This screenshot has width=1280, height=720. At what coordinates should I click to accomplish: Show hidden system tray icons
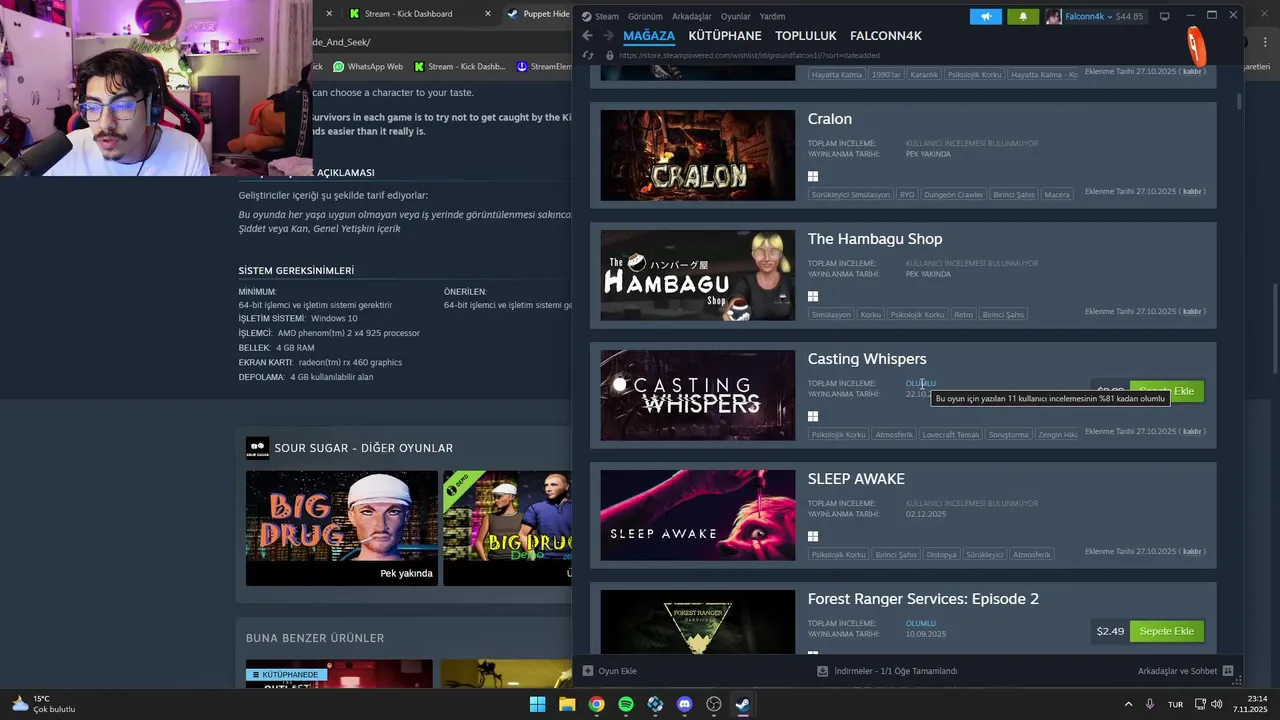[x=1129, y=704]
